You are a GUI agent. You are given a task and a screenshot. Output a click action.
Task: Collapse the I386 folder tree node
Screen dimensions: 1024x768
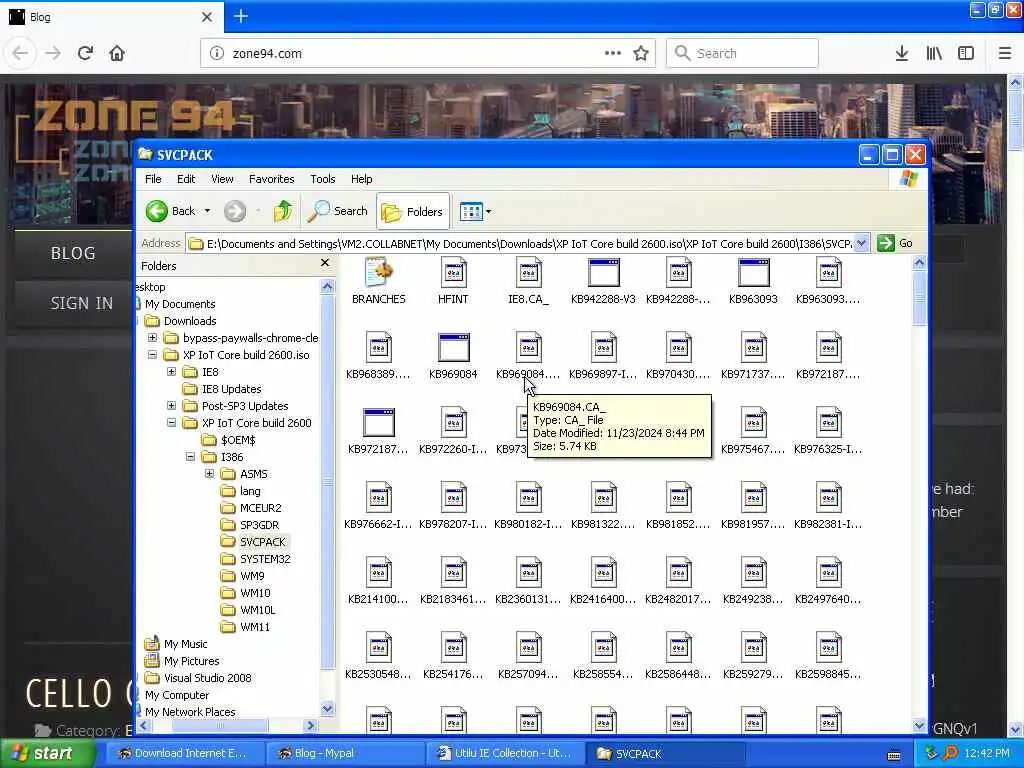190,456
